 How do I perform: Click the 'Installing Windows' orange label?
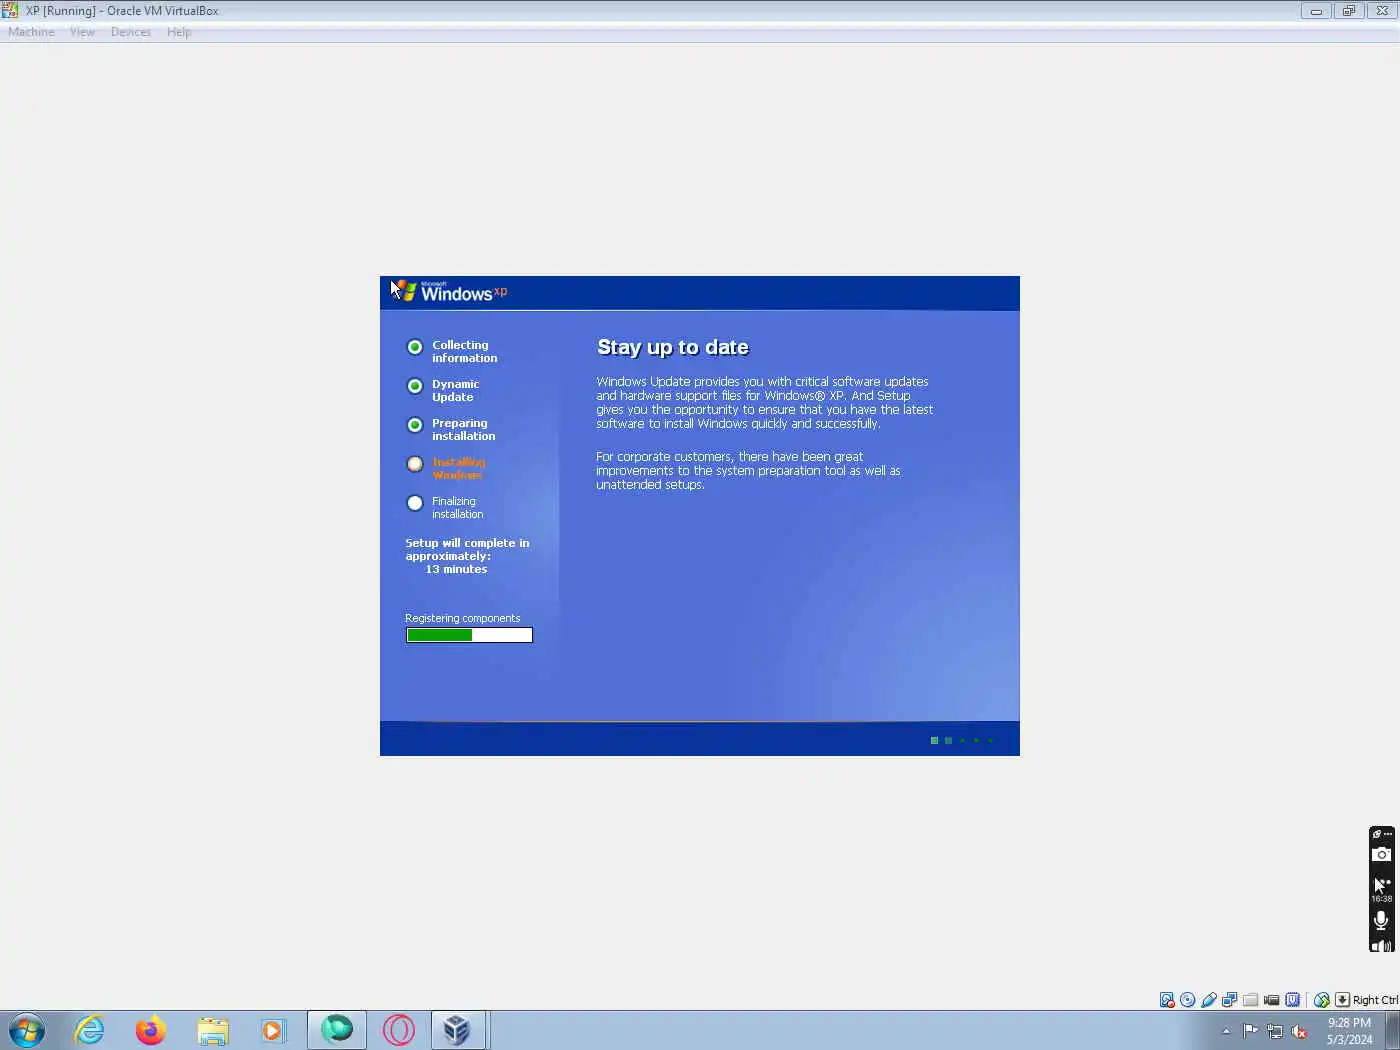pos(458,468)
